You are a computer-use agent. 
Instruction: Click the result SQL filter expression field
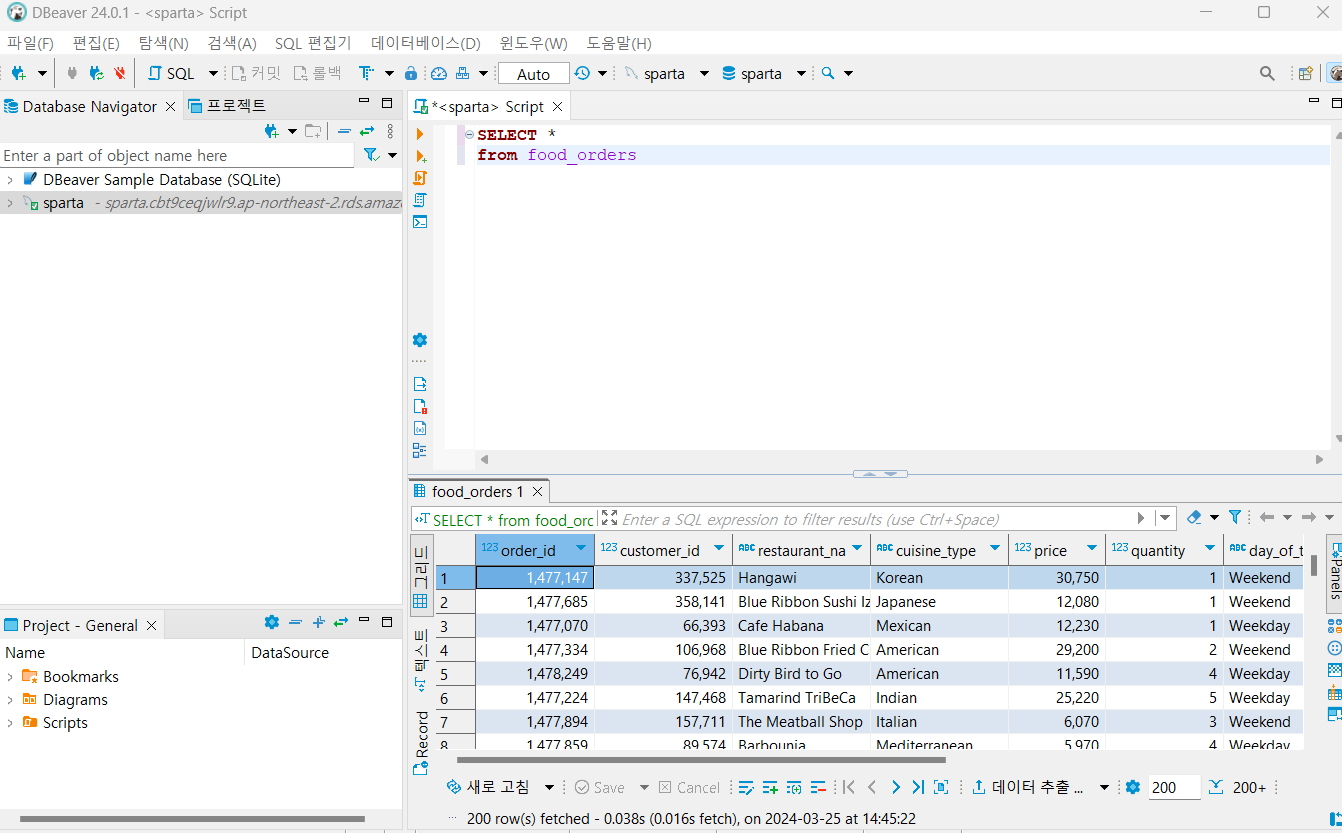tap(877, 519)
